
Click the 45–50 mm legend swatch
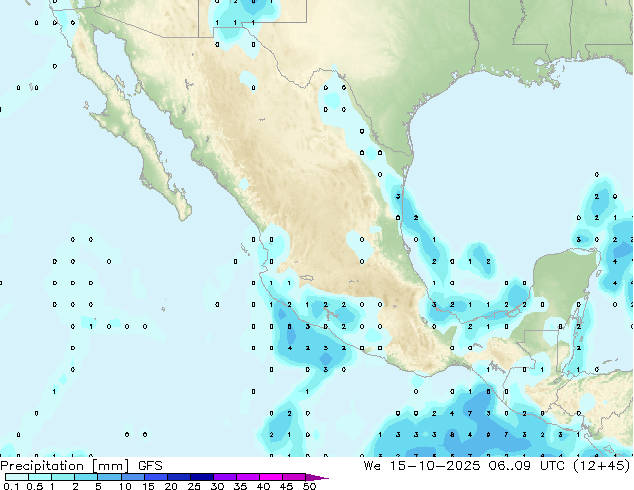294,477
